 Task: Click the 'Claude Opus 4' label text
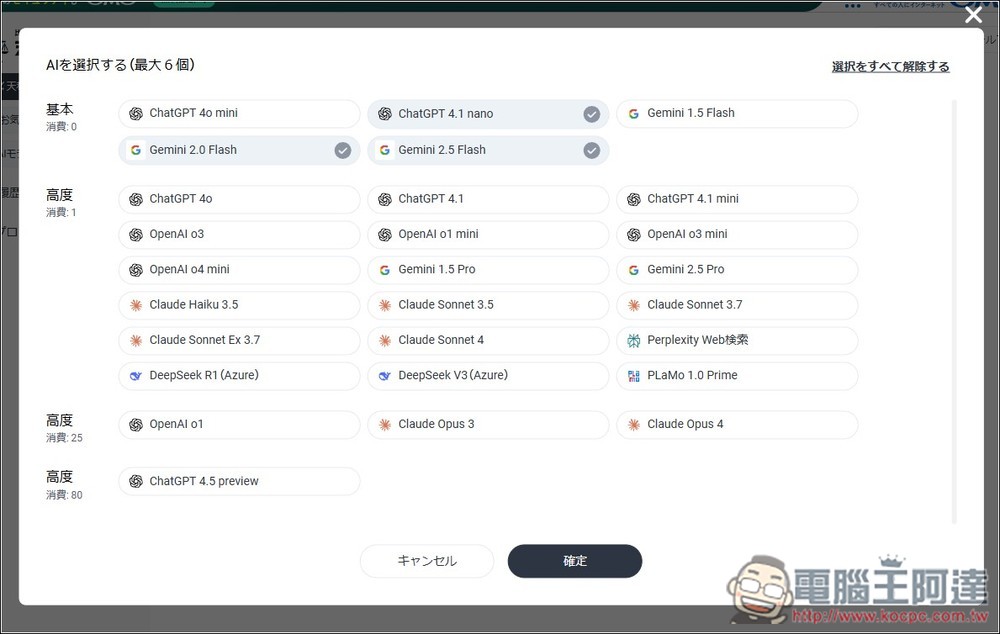(x=685, y=424)
